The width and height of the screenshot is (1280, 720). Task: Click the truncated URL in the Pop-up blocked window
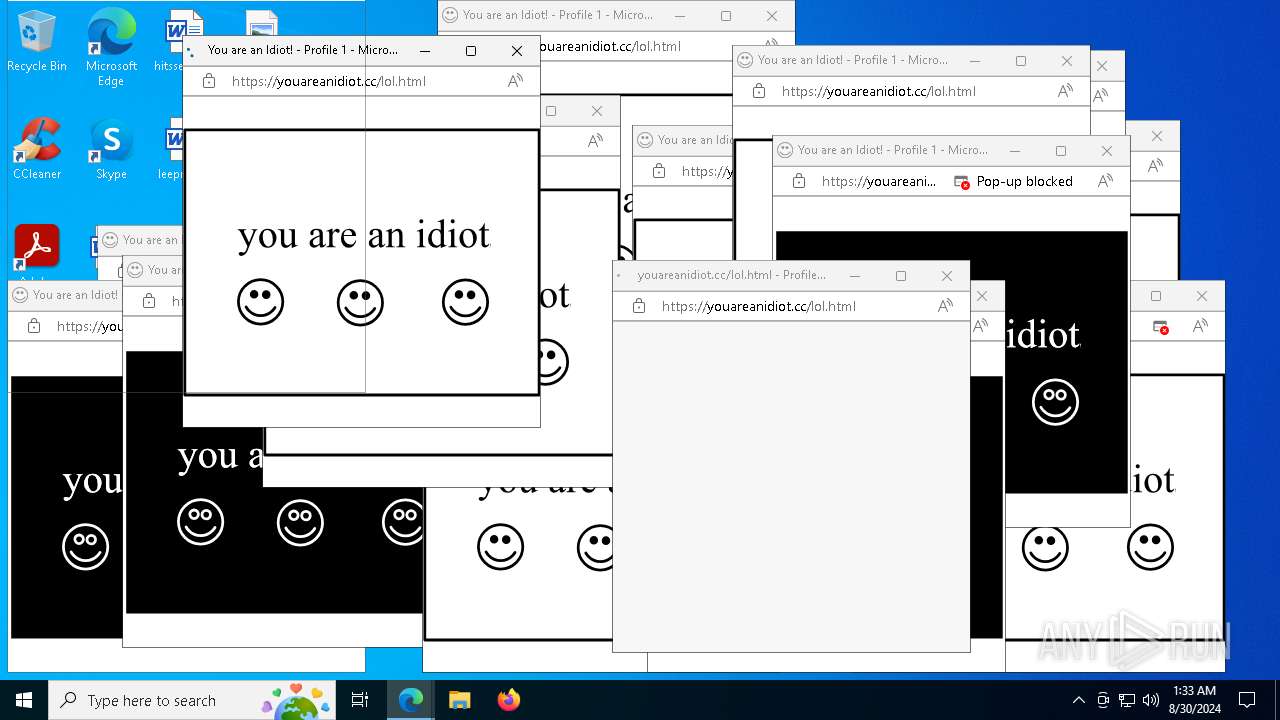879,181
